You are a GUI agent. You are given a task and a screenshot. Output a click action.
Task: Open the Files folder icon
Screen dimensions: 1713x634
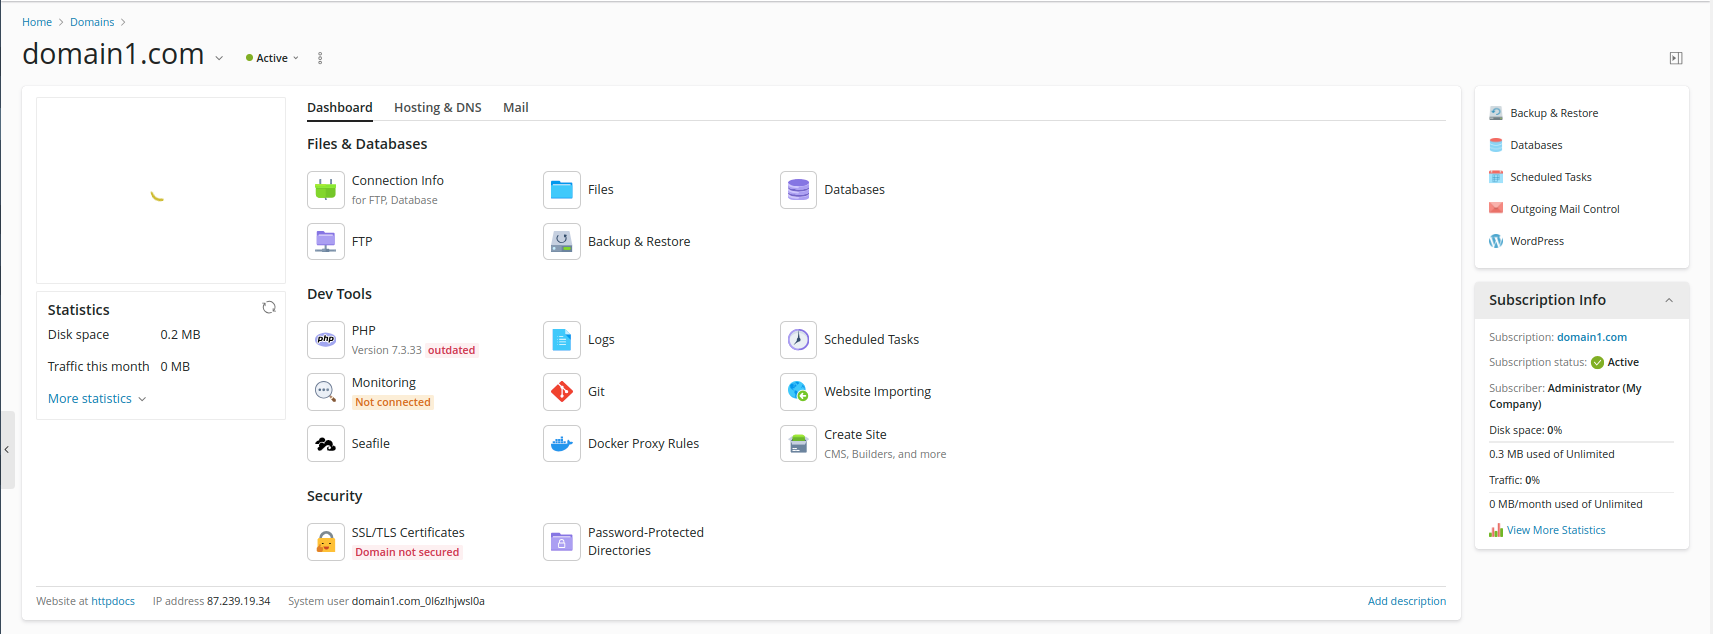tap(562, 190)
